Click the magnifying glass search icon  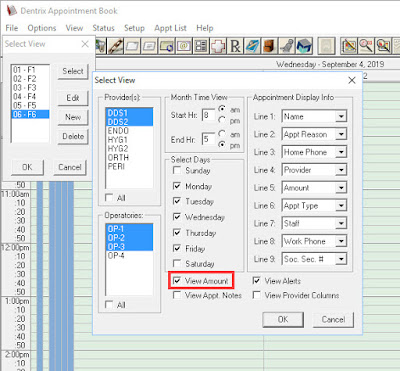pos(366,46)
